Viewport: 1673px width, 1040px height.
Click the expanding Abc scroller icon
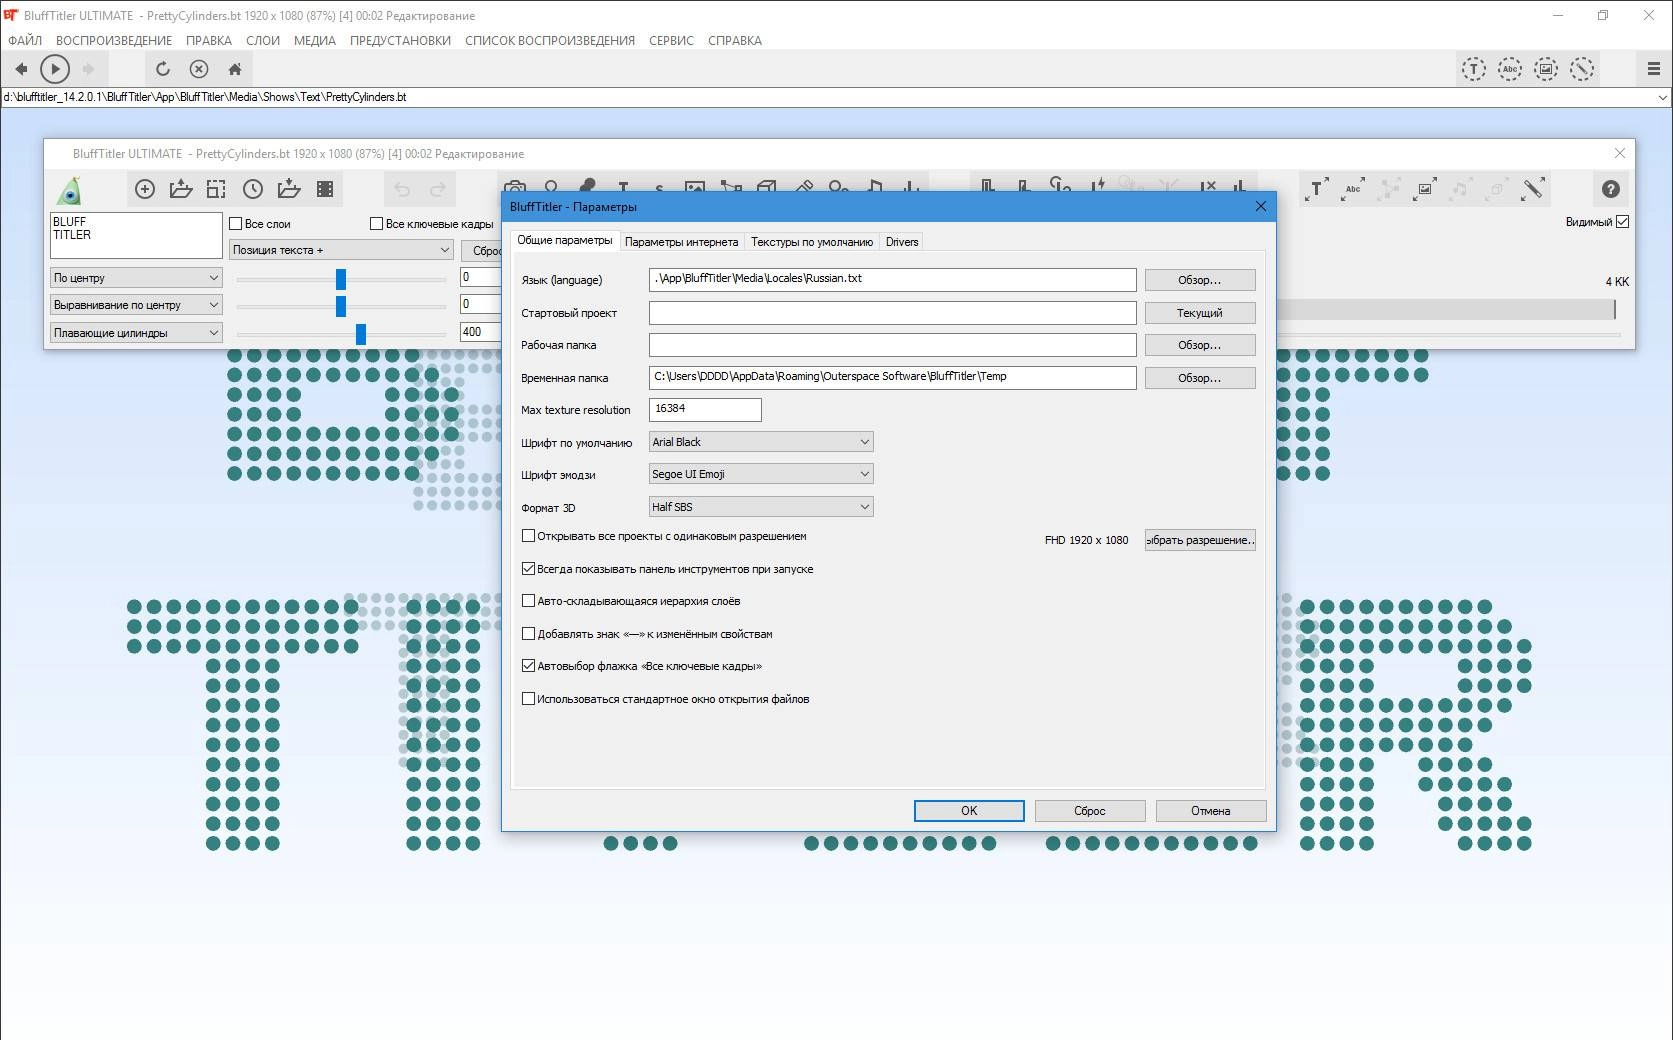point(1353,189)
